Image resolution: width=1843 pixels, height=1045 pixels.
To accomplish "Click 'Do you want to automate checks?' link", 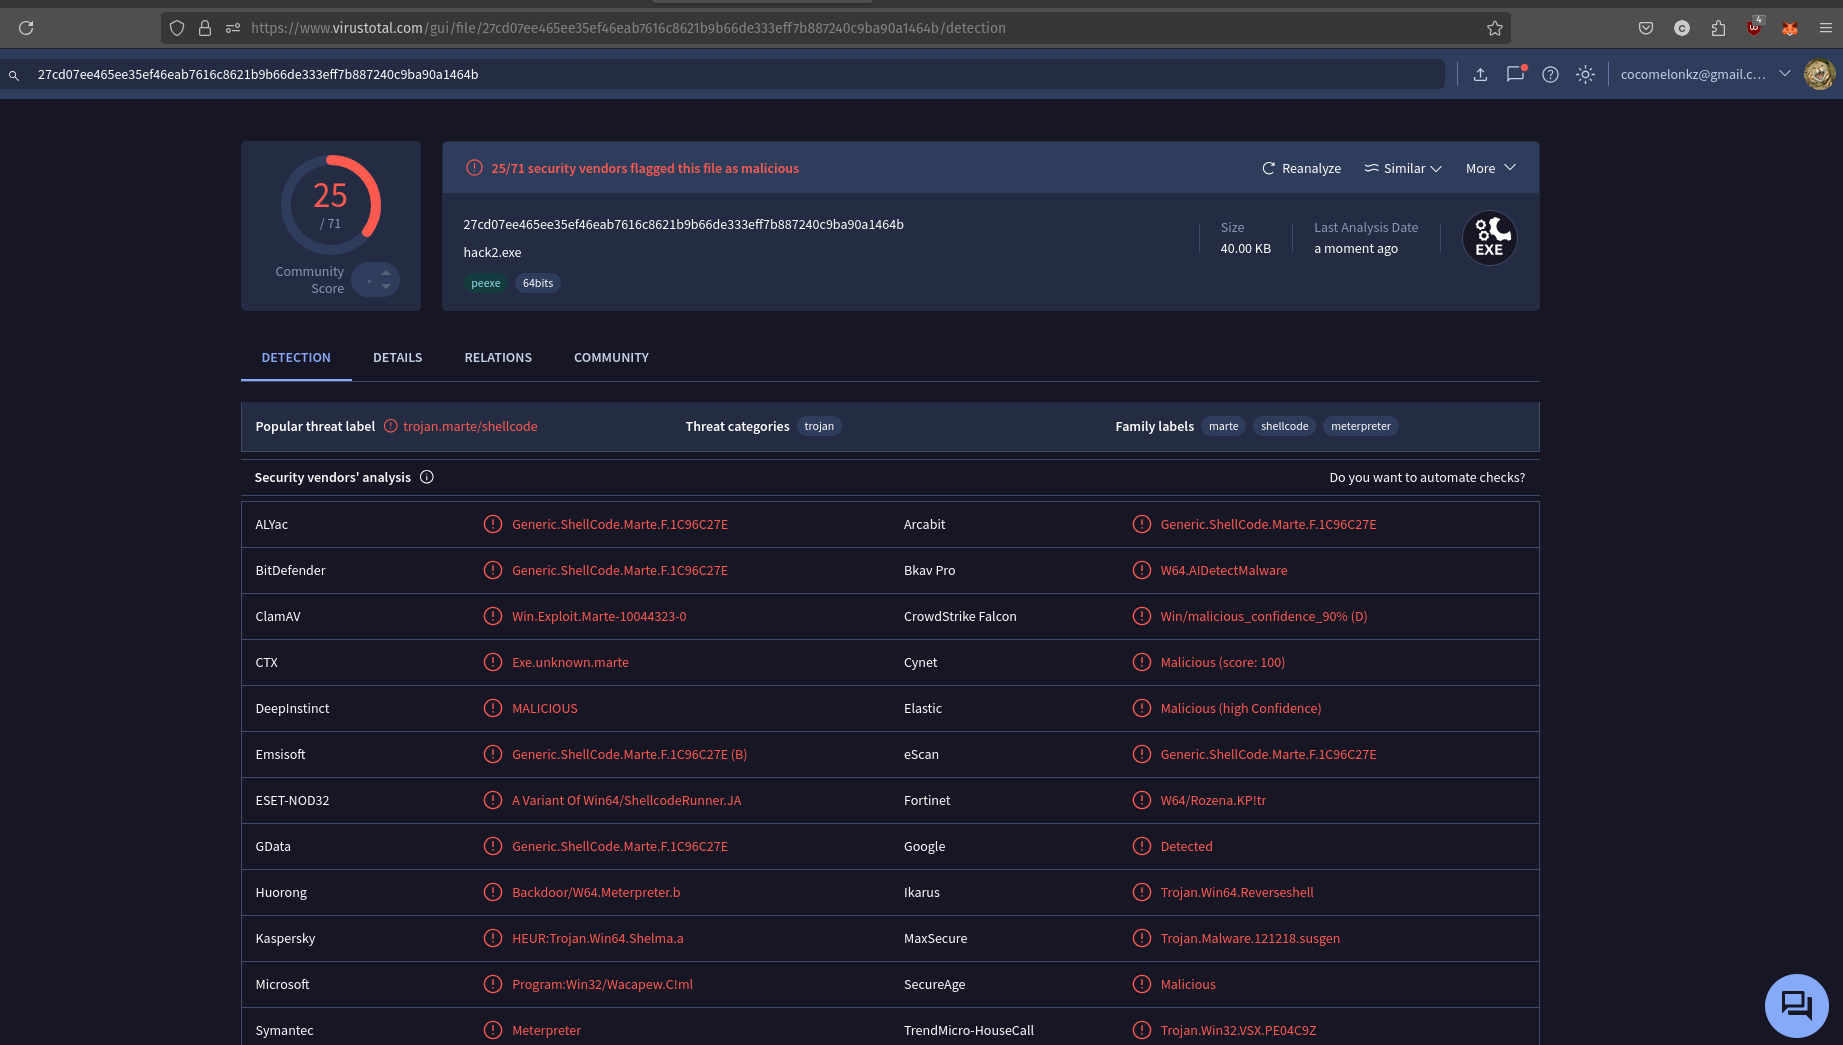I will coord(1427,477).
